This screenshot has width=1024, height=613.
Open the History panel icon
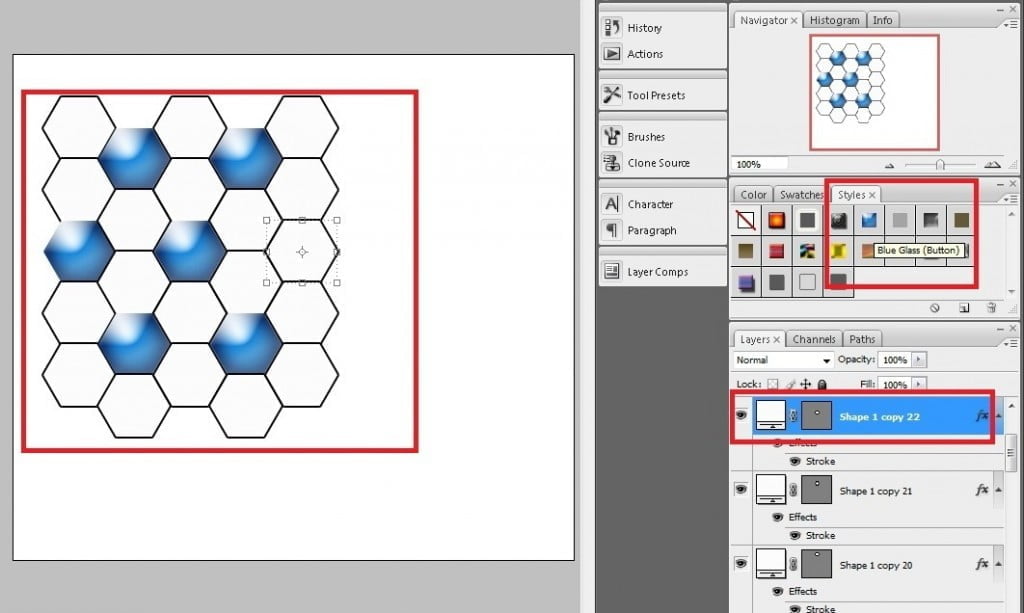pos(612,28)
